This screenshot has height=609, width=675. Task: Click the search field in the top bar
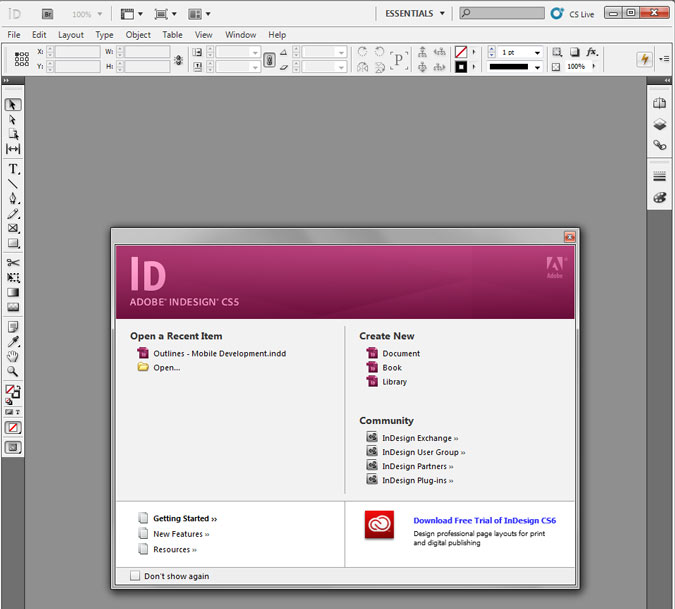pyautogui.click(x=502, y=14)
